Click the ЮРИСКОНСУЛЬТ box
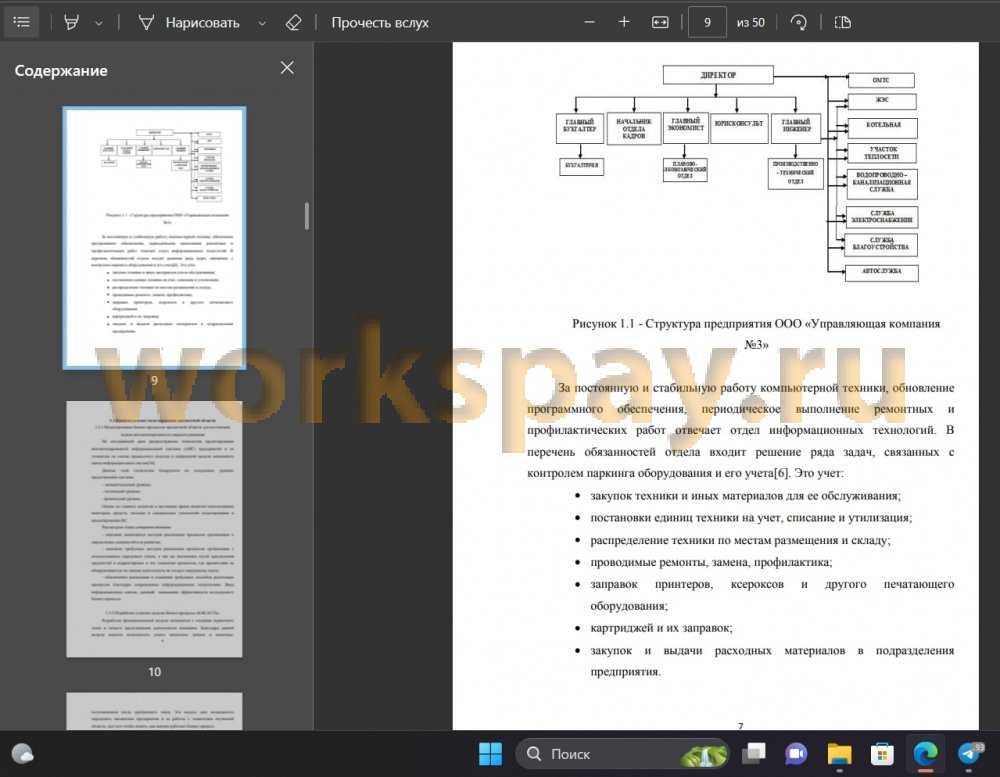 739,127
